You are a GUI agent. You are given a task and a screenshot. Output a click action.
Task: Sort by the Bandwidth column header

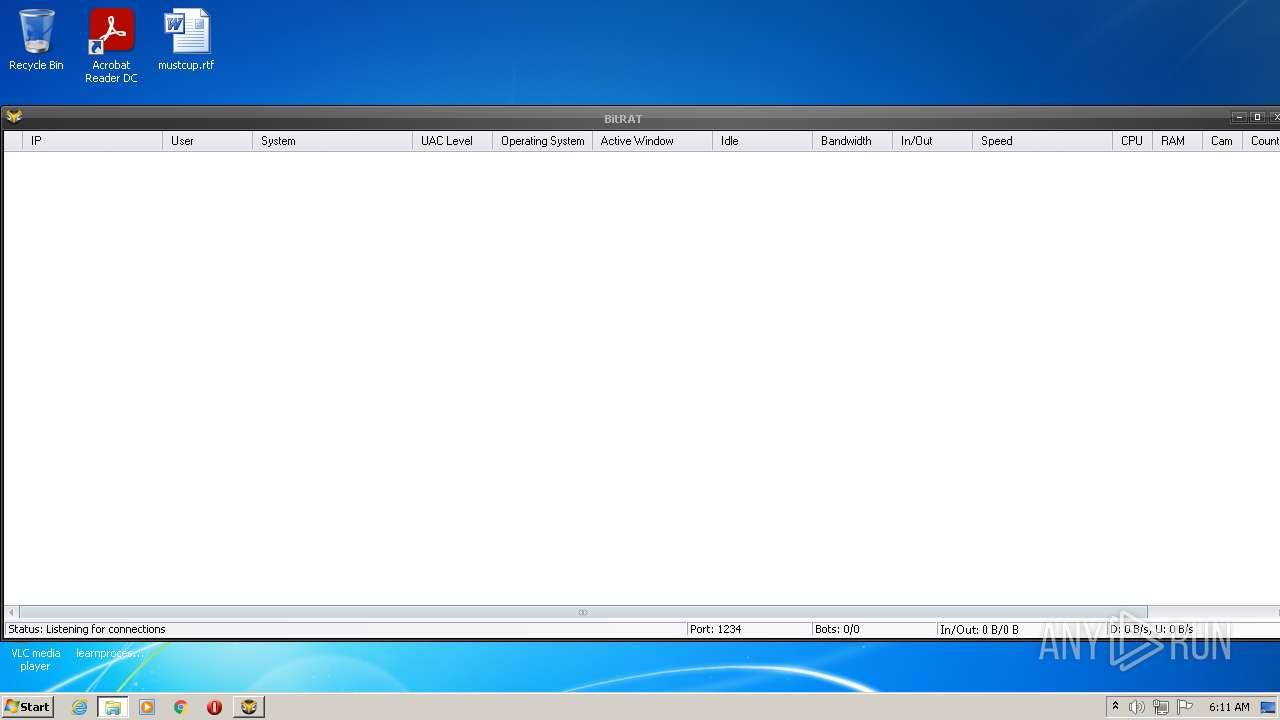852,141
